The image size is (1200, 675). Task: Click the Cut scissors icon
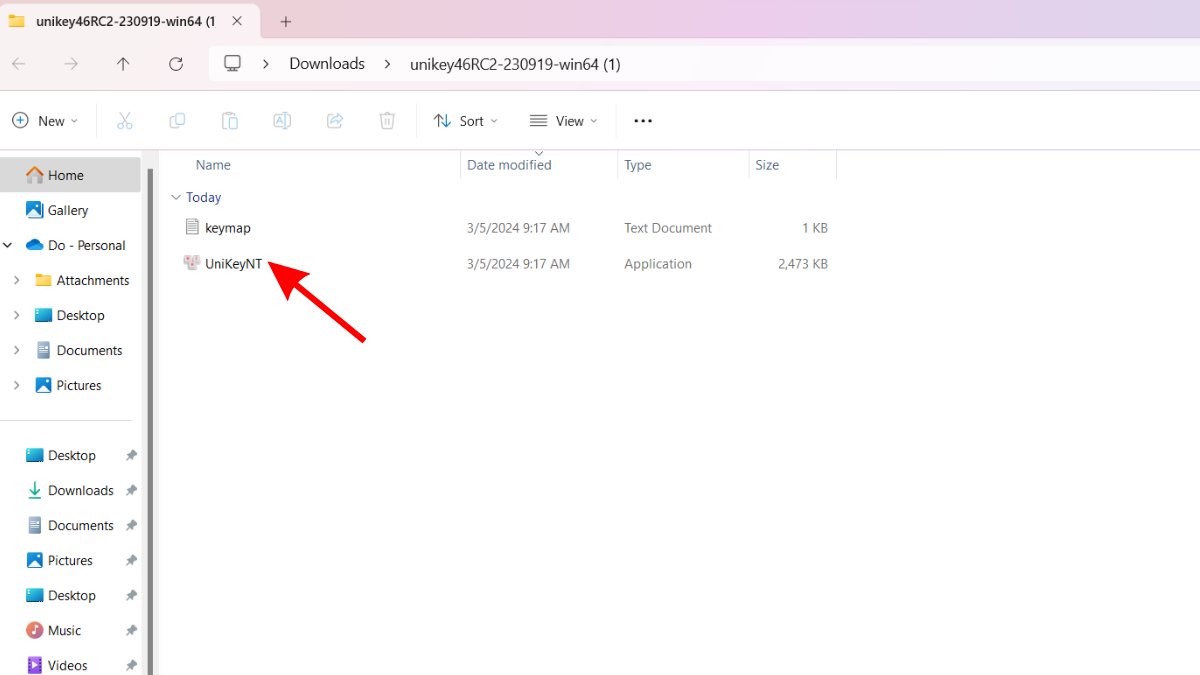tap(125, 121)
